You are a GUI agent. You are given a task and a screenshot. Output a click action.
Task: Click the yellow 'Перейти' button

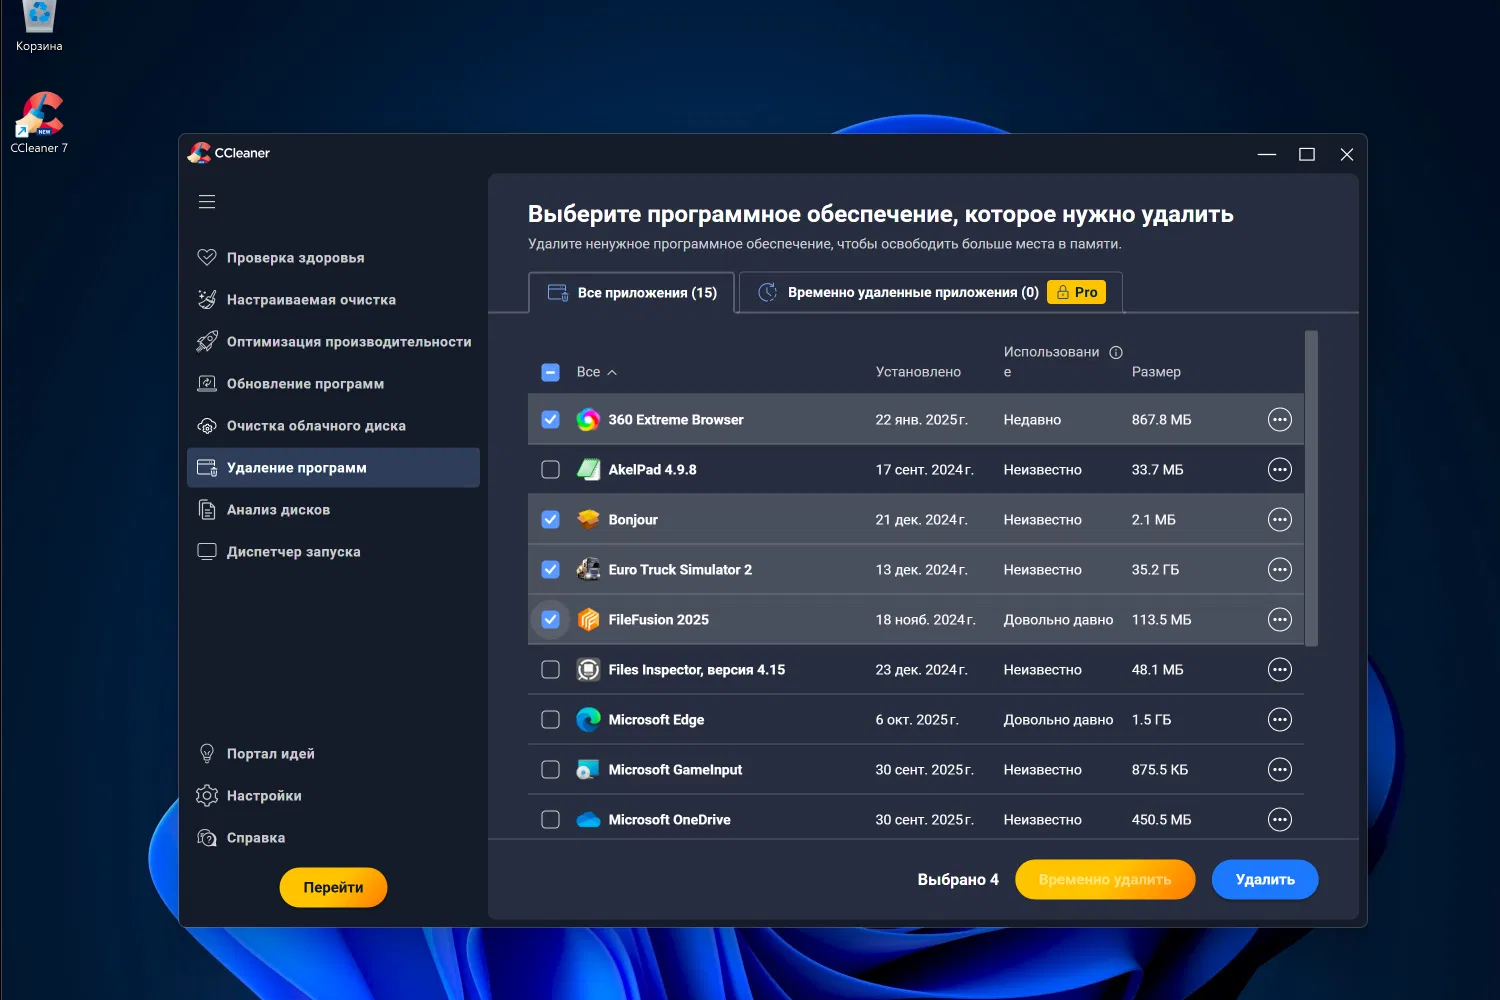click(333, 887)
